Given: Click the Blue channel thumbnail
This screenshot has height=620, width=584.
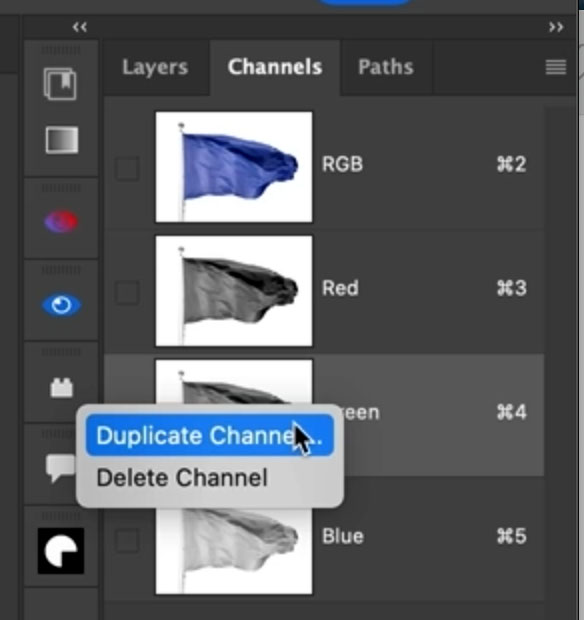Looking at the screenshot, I should 234,550.
